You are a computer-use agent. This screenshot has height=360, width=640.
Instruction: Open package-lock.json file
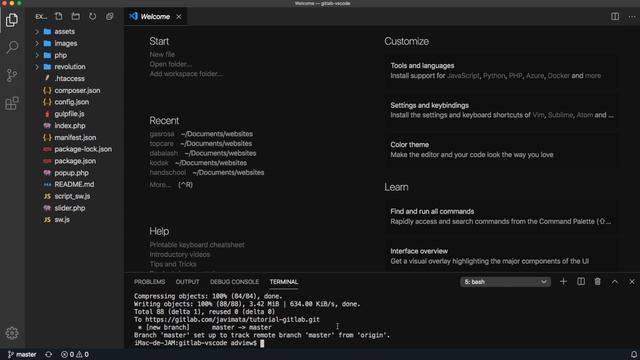(83, 149)
